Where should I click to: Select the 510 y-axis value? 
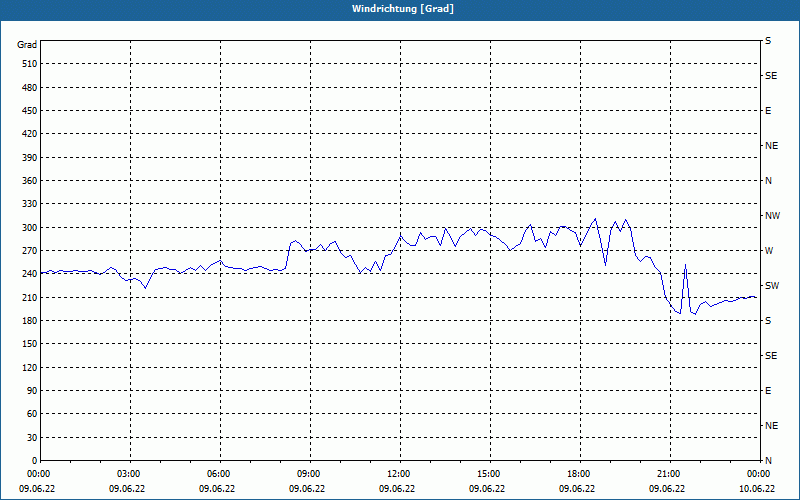(x=30, y=64)
